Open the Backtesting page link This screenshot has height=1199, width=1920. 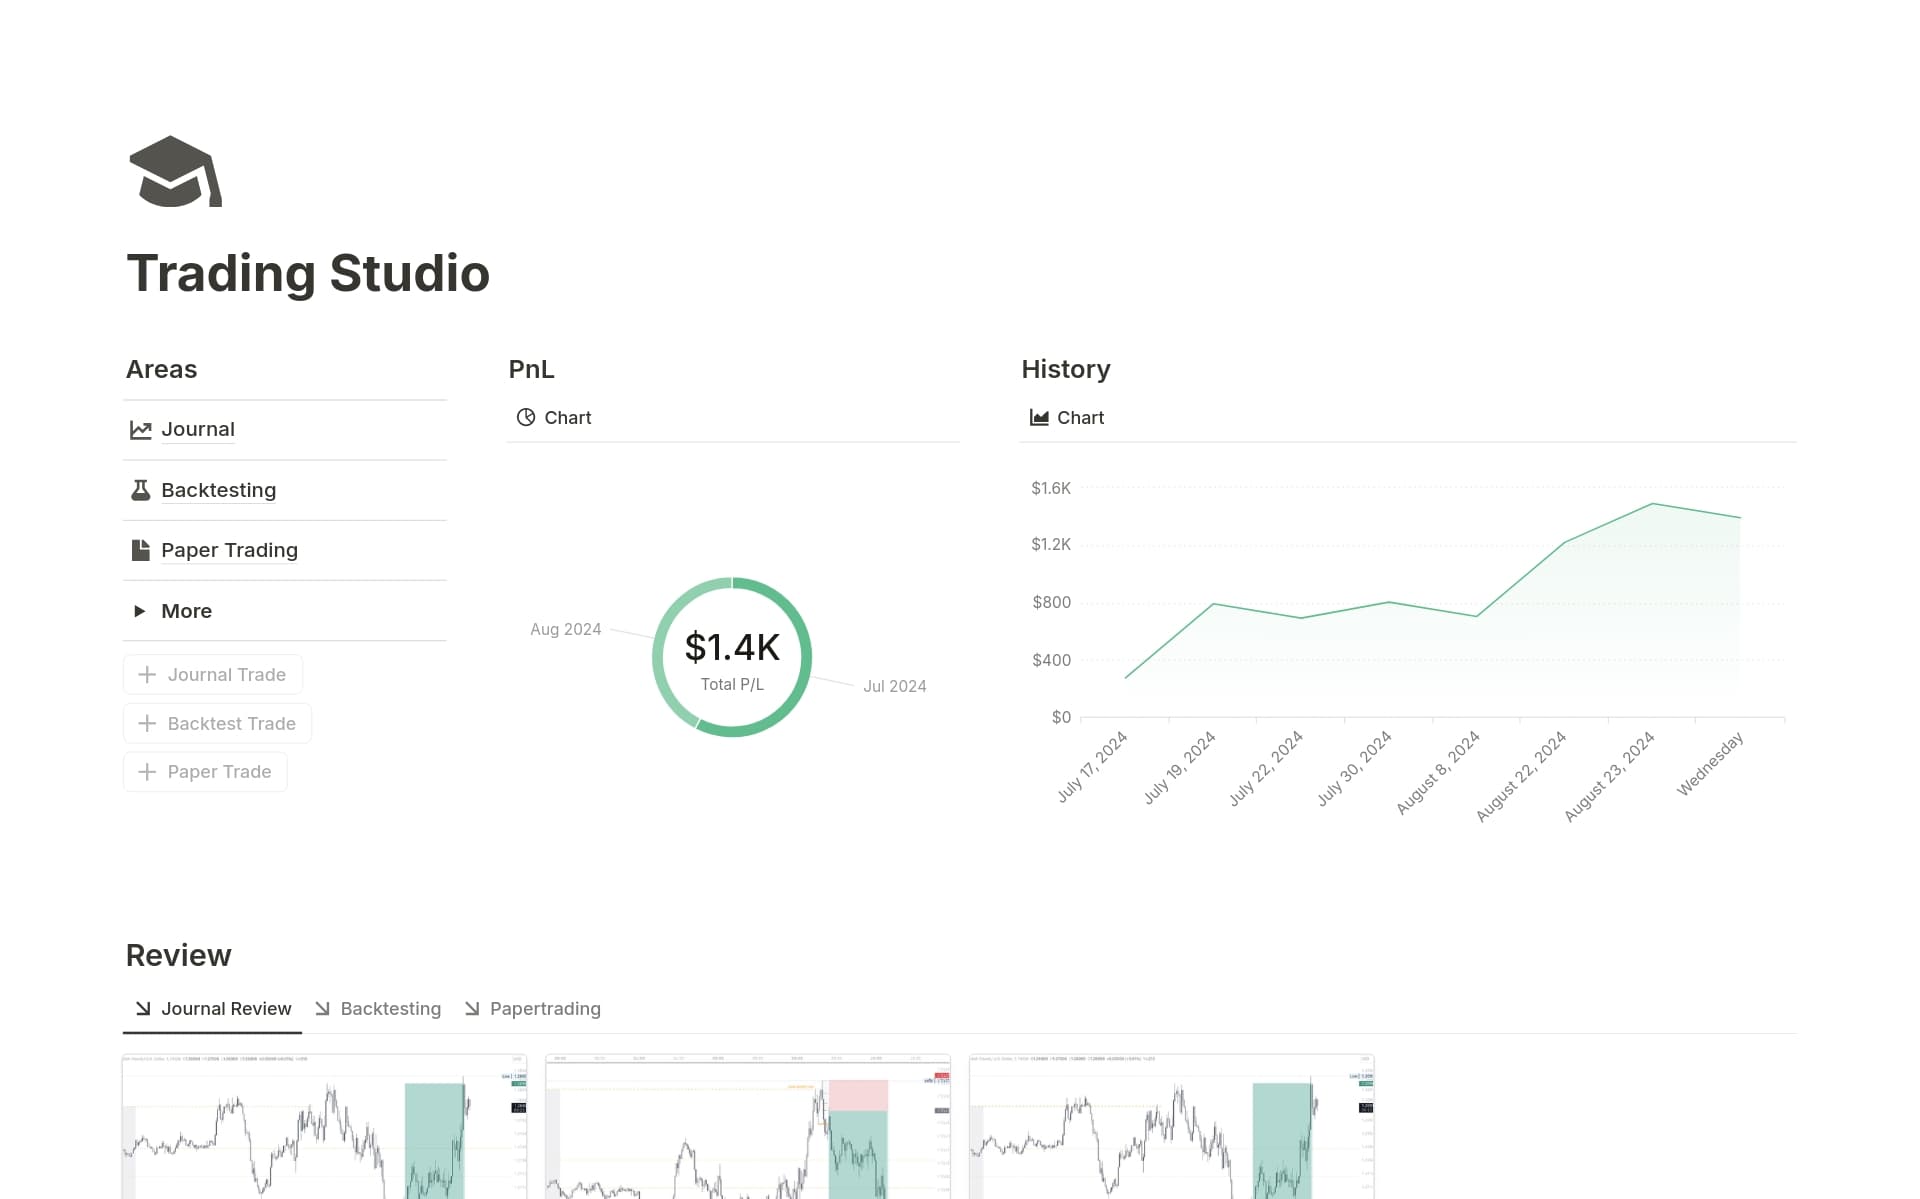click(x=218, y=490)
